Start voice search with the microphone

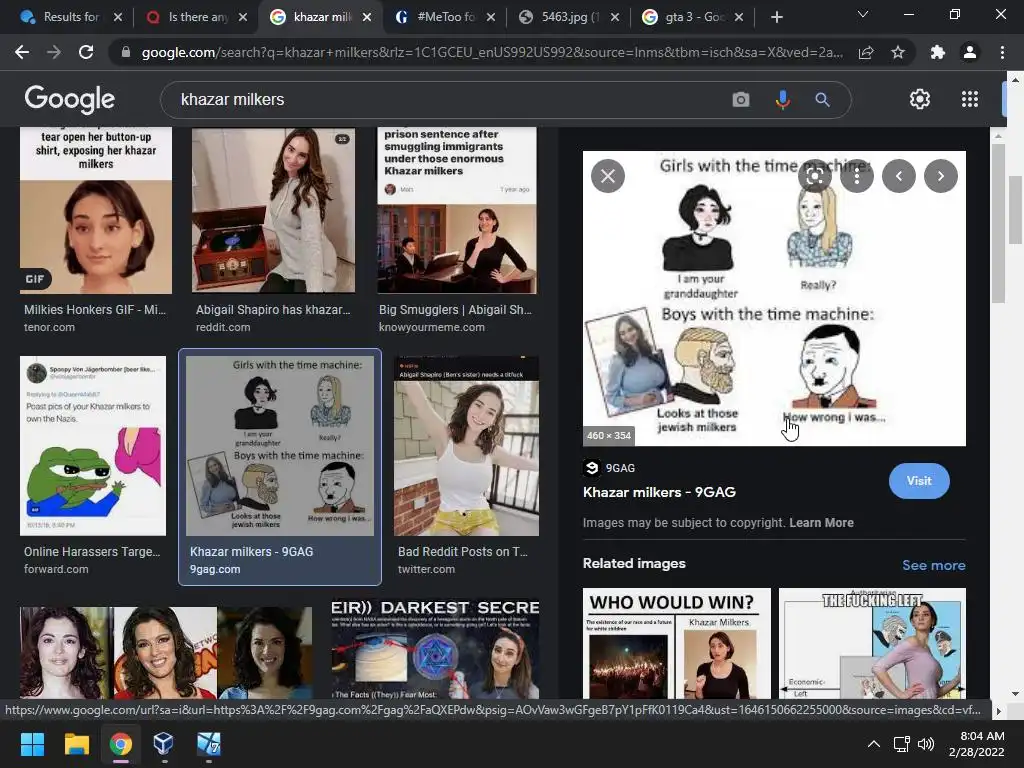pyautogui.click(x=782, y=99)
